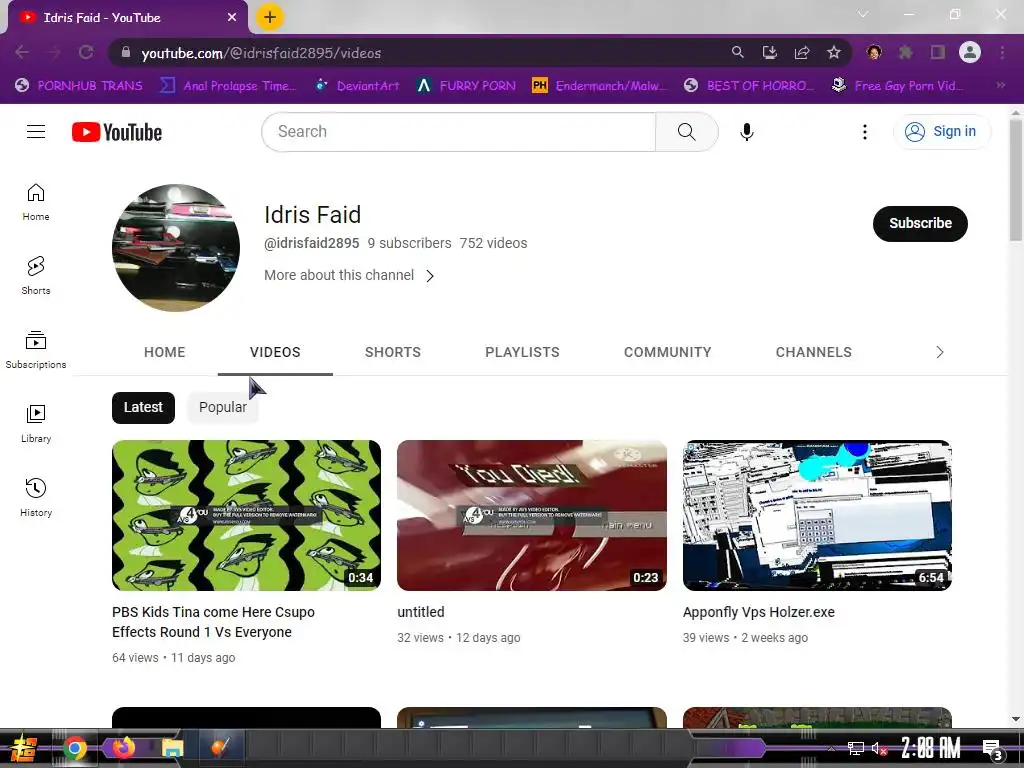Click title 'Apponfly Vps Holzer.exe'

coord(759,613)
